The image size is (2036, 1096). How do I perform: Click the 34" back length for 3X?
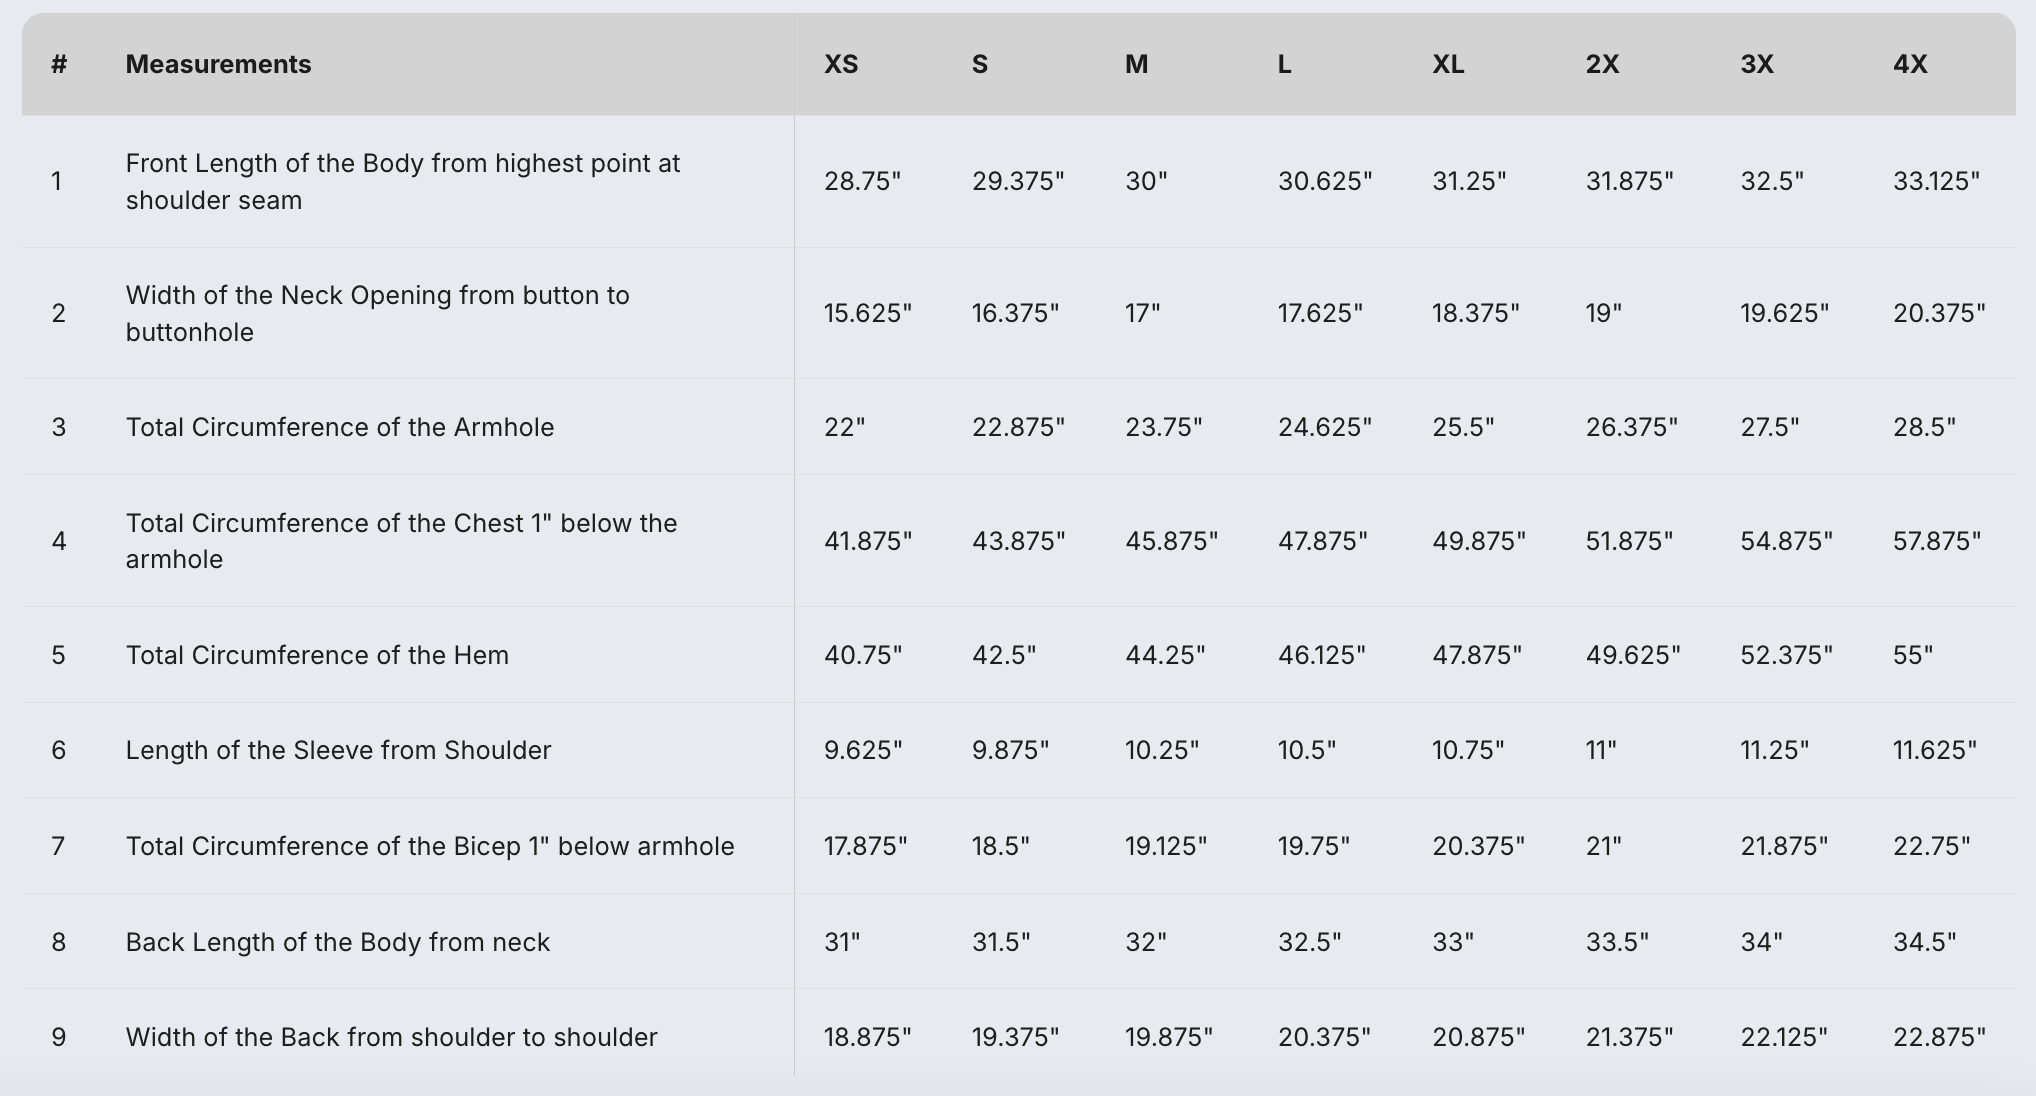(1761, 942)
